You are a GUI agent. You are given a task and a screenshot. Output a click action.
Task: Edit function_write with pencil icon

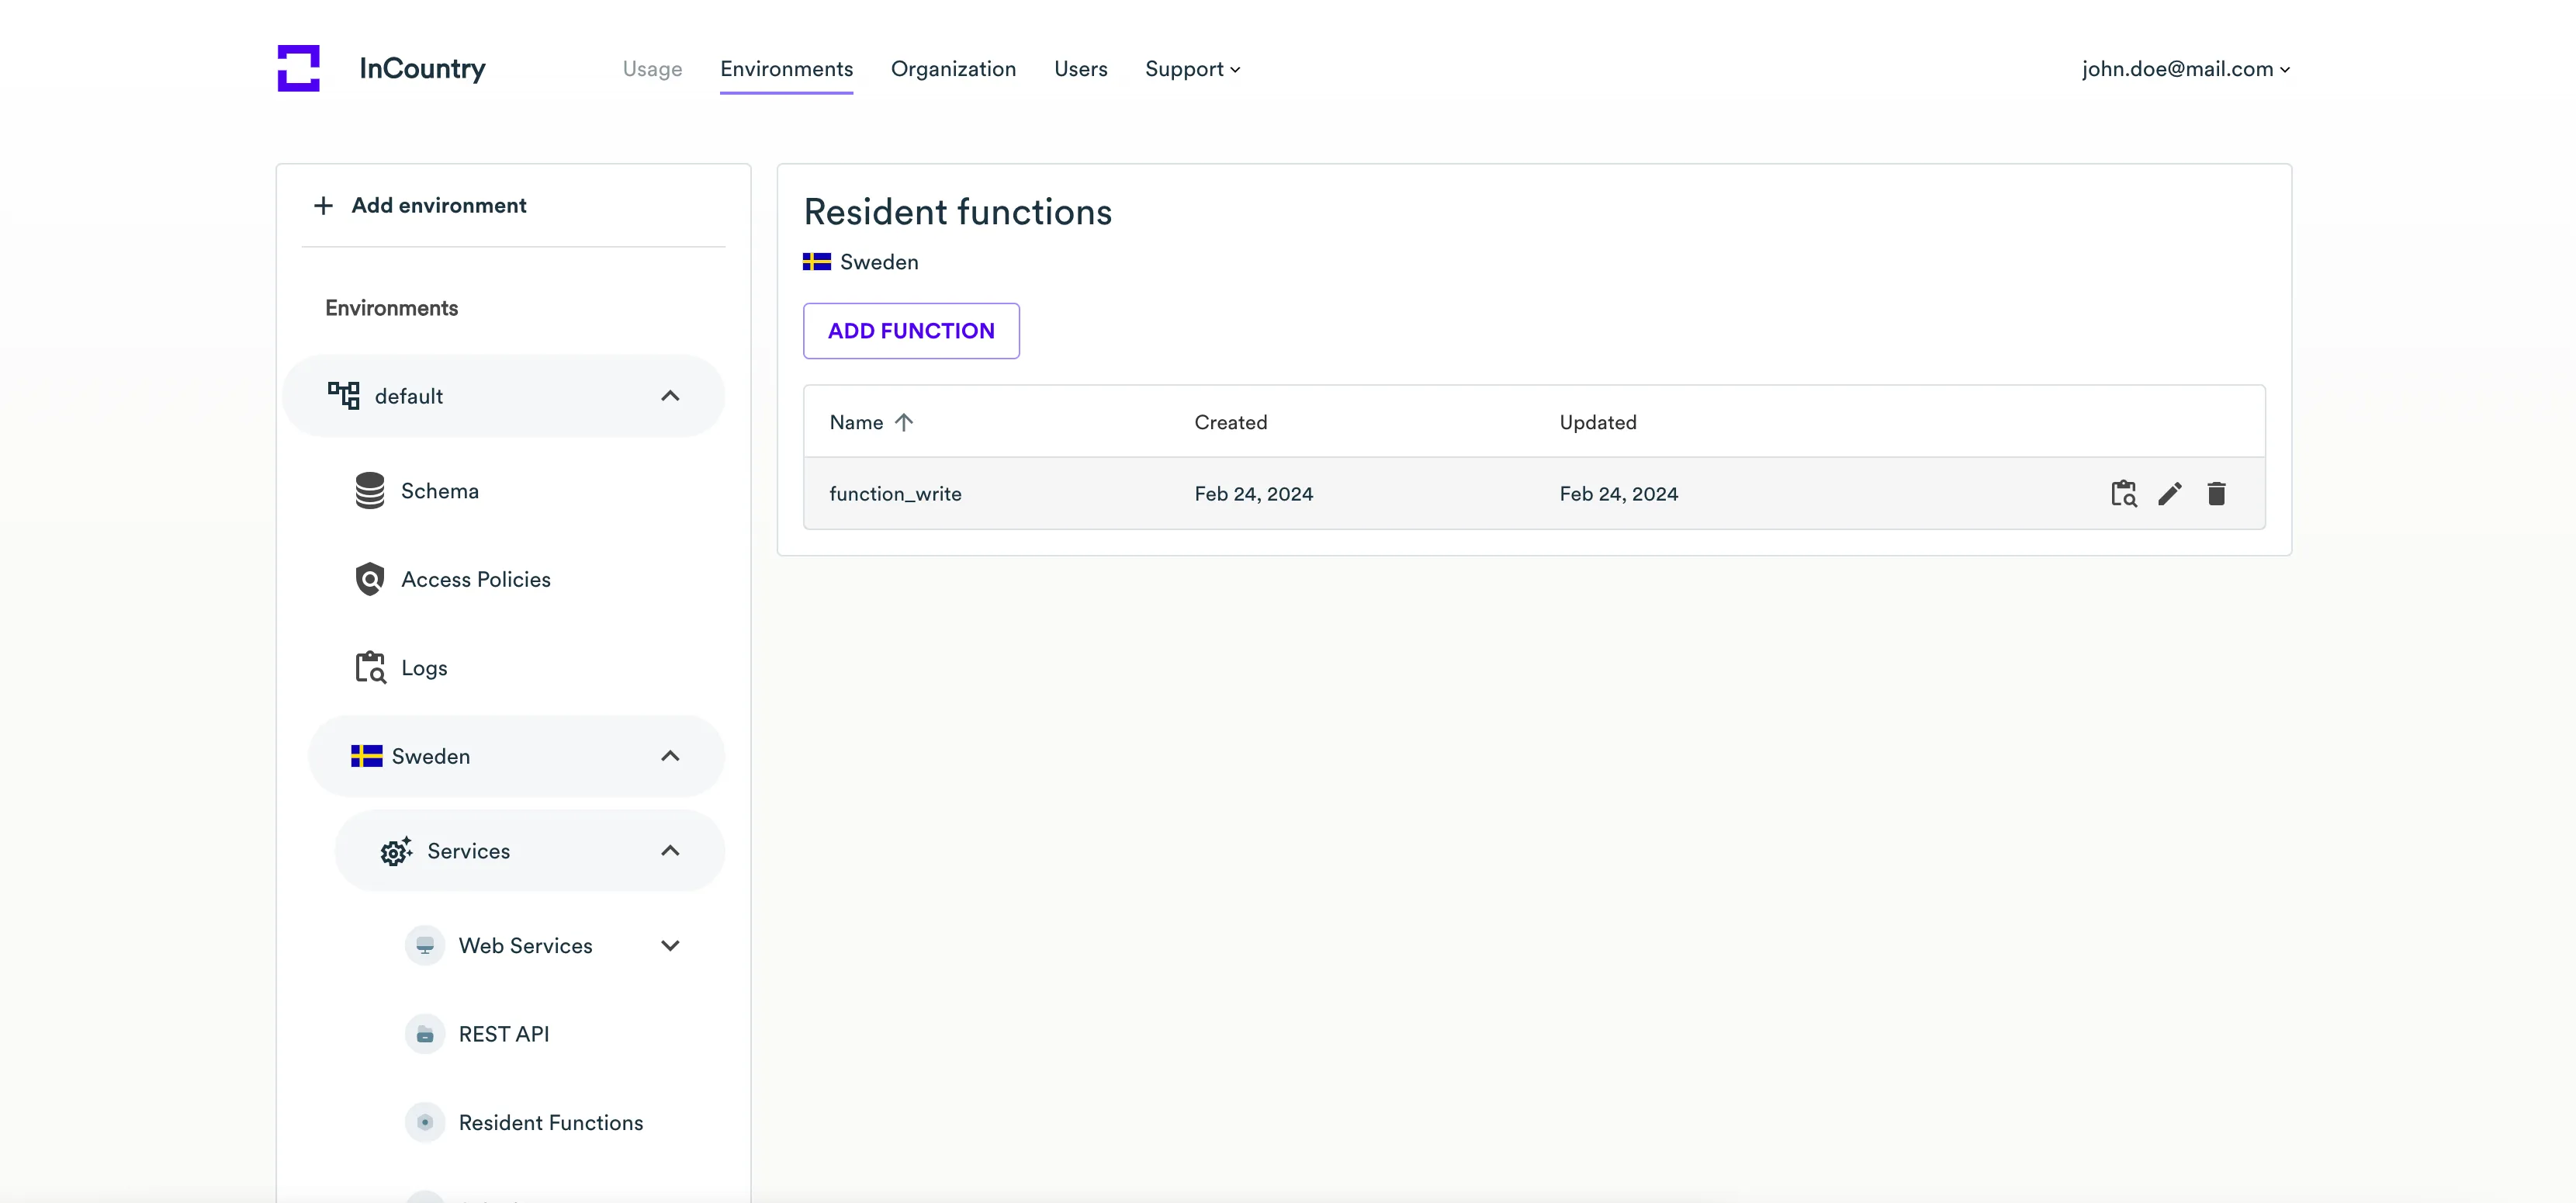[x=2169, y=493]
